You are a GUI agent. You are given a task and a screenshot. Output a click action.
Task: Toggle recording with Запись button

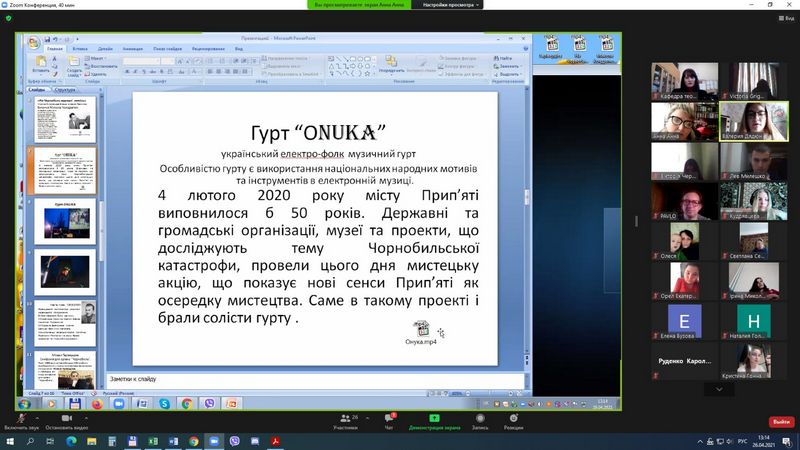pos(480,421)
